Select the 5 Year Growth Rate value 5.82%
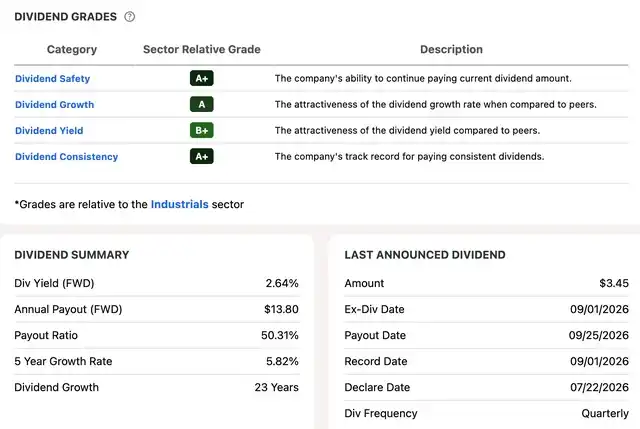Viewport: 640px width, 429px height. tap(282, 361)
